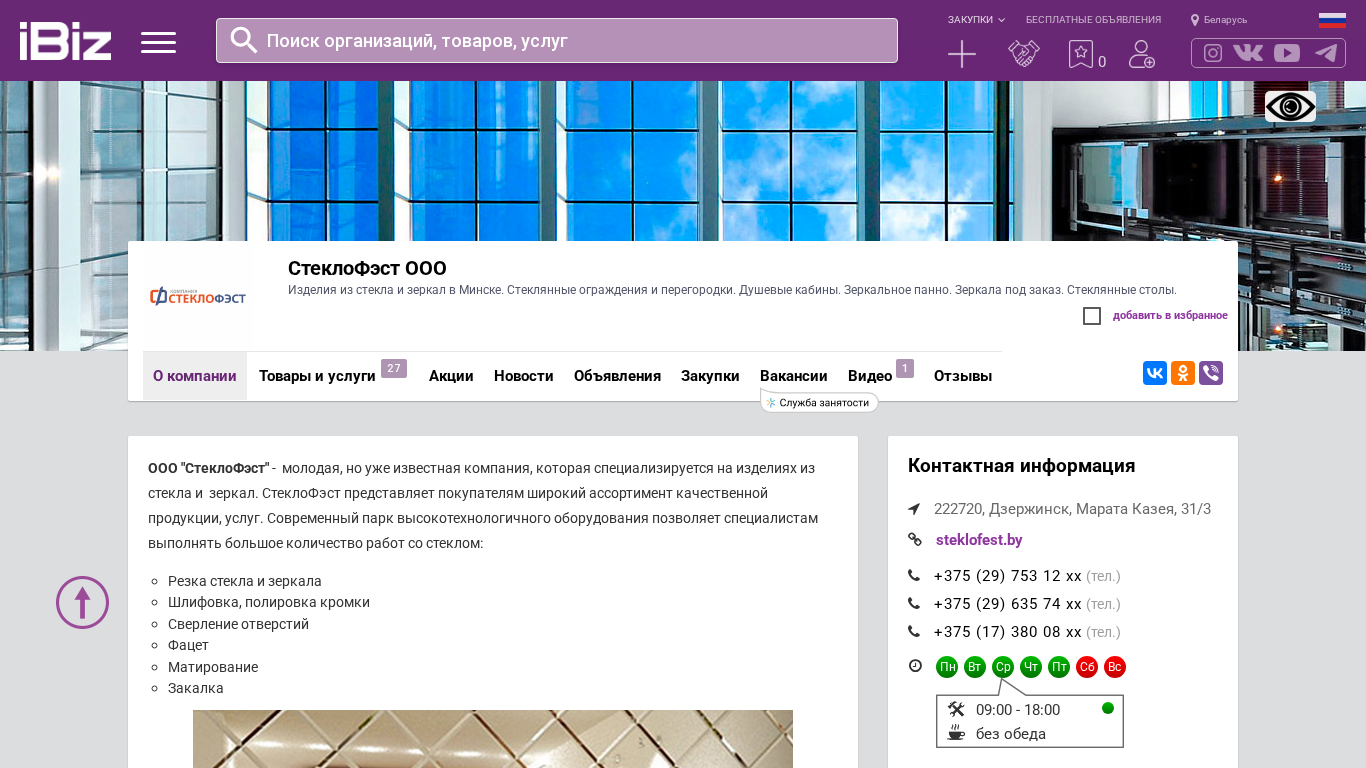Click the СтеклоФэст ООО company title
1366x768 pixels.
(367, 268)
